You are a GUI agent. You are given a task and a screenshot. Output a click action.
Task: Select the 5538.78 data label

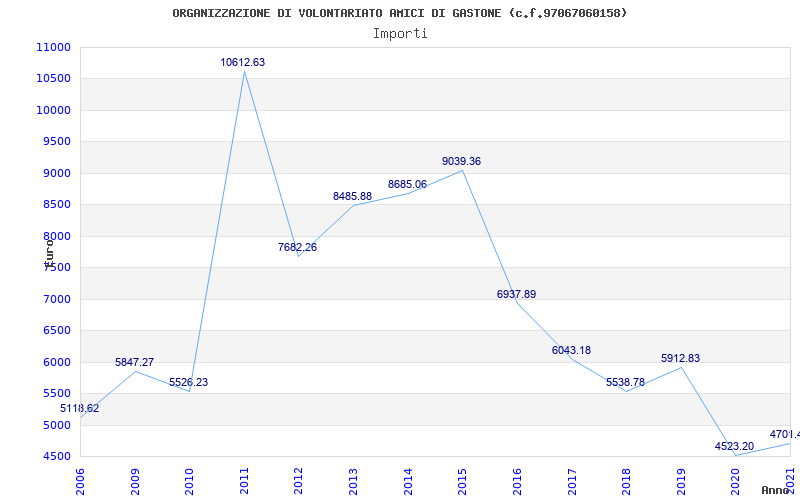click(626, 382)
